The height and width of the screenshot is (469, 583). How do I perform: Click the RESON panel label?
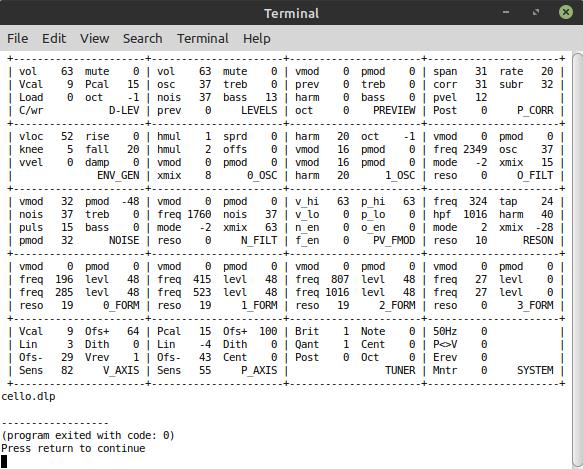538,241
